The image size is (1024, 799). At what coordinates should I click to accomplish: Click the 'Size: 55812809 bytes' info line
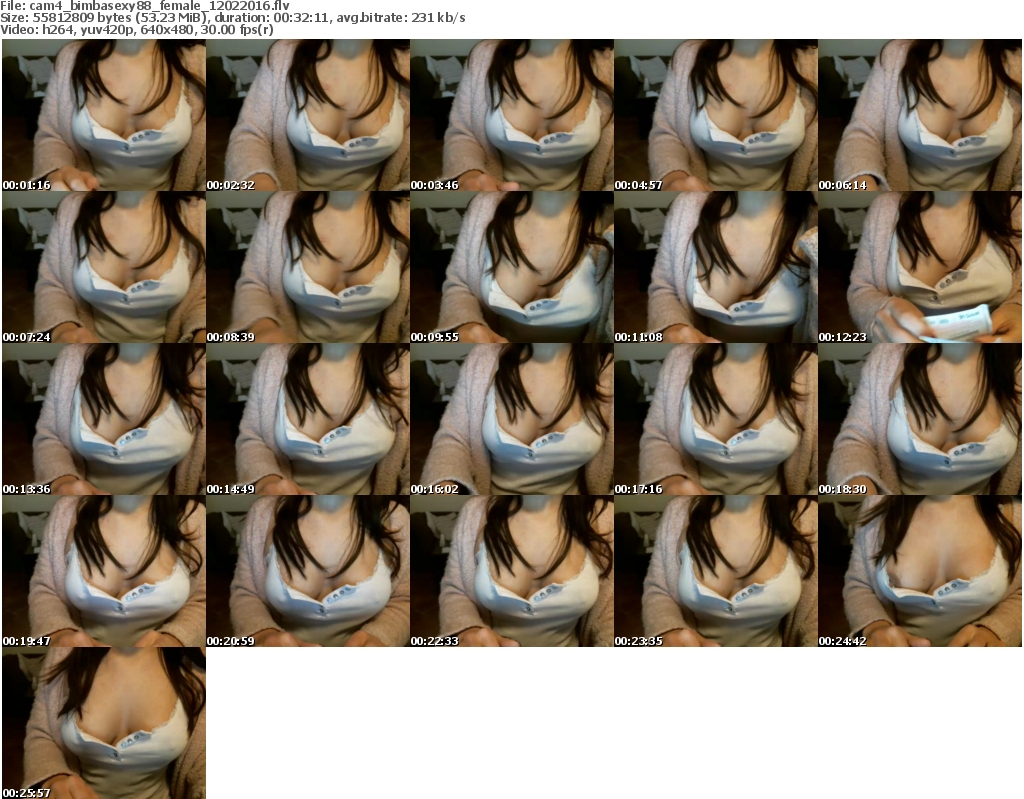pyautogui.click(x=232, y=18)
